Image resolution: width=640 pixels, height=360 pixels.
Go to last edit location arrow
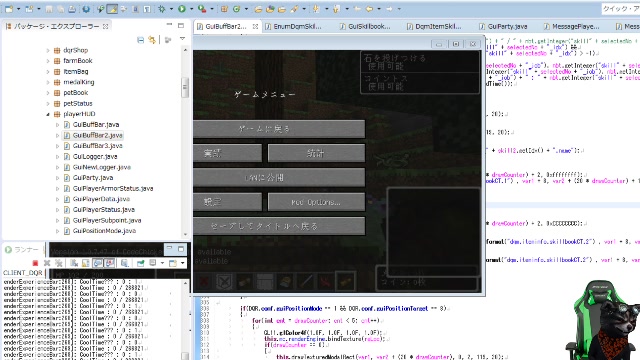(357, 9)
